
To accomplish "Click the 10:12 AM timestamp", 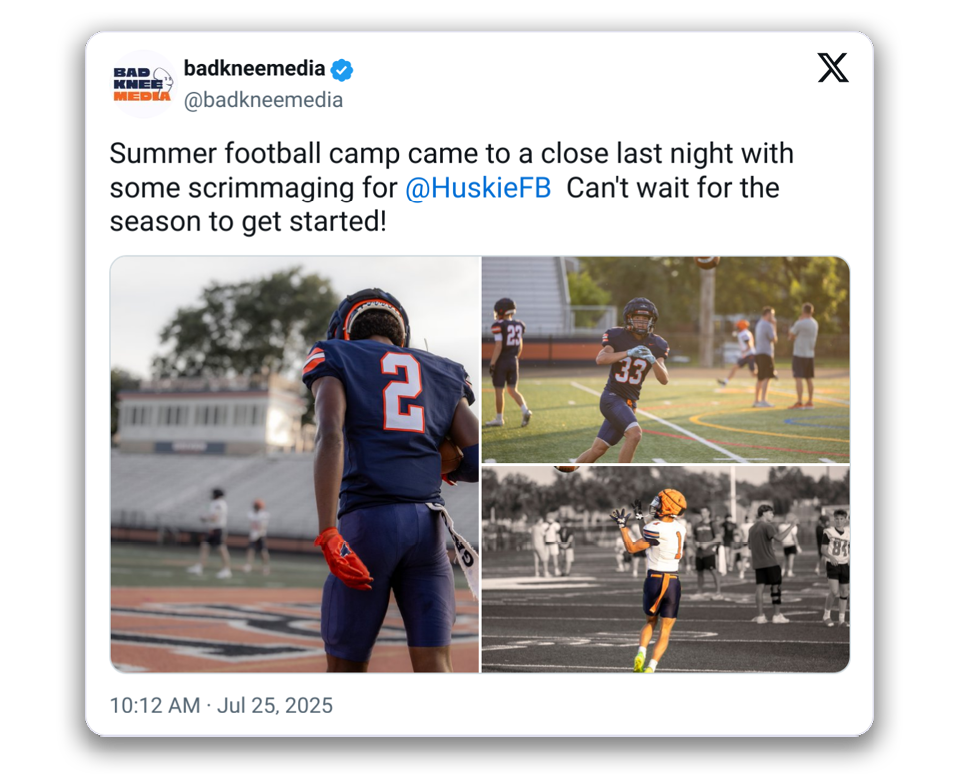I will pos(155,705).
